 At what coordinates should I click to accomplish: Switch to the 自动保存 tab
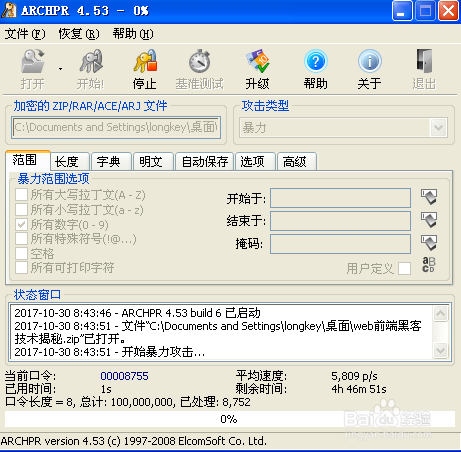pos(204,162)
